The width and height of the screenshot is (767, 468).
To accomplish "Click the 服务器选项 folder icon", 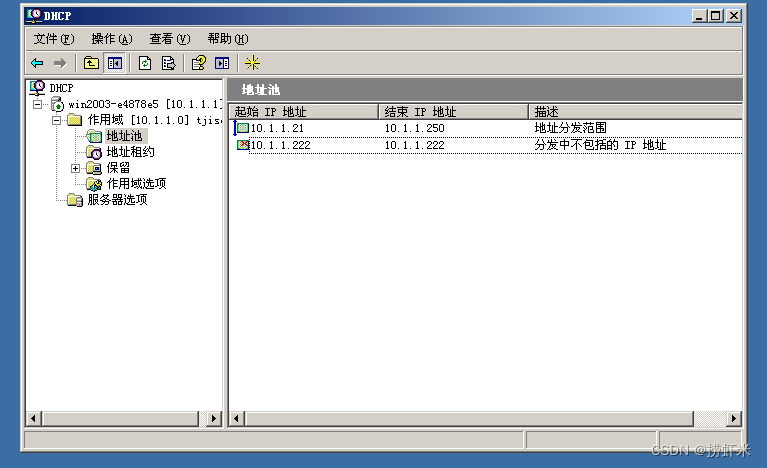I will click(x=75, y=200).
